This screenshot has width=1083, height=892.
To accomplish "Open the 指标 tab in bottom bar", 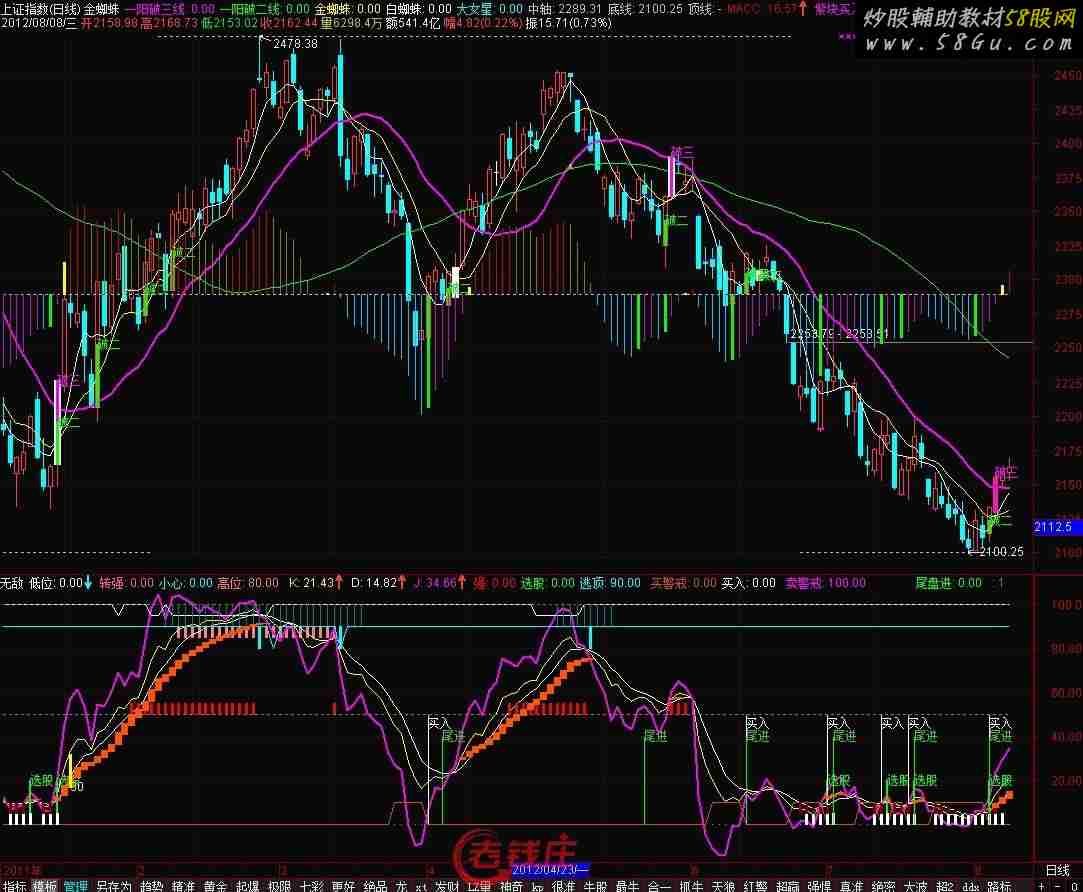I will pyautogui.click(x=15, y=886).
